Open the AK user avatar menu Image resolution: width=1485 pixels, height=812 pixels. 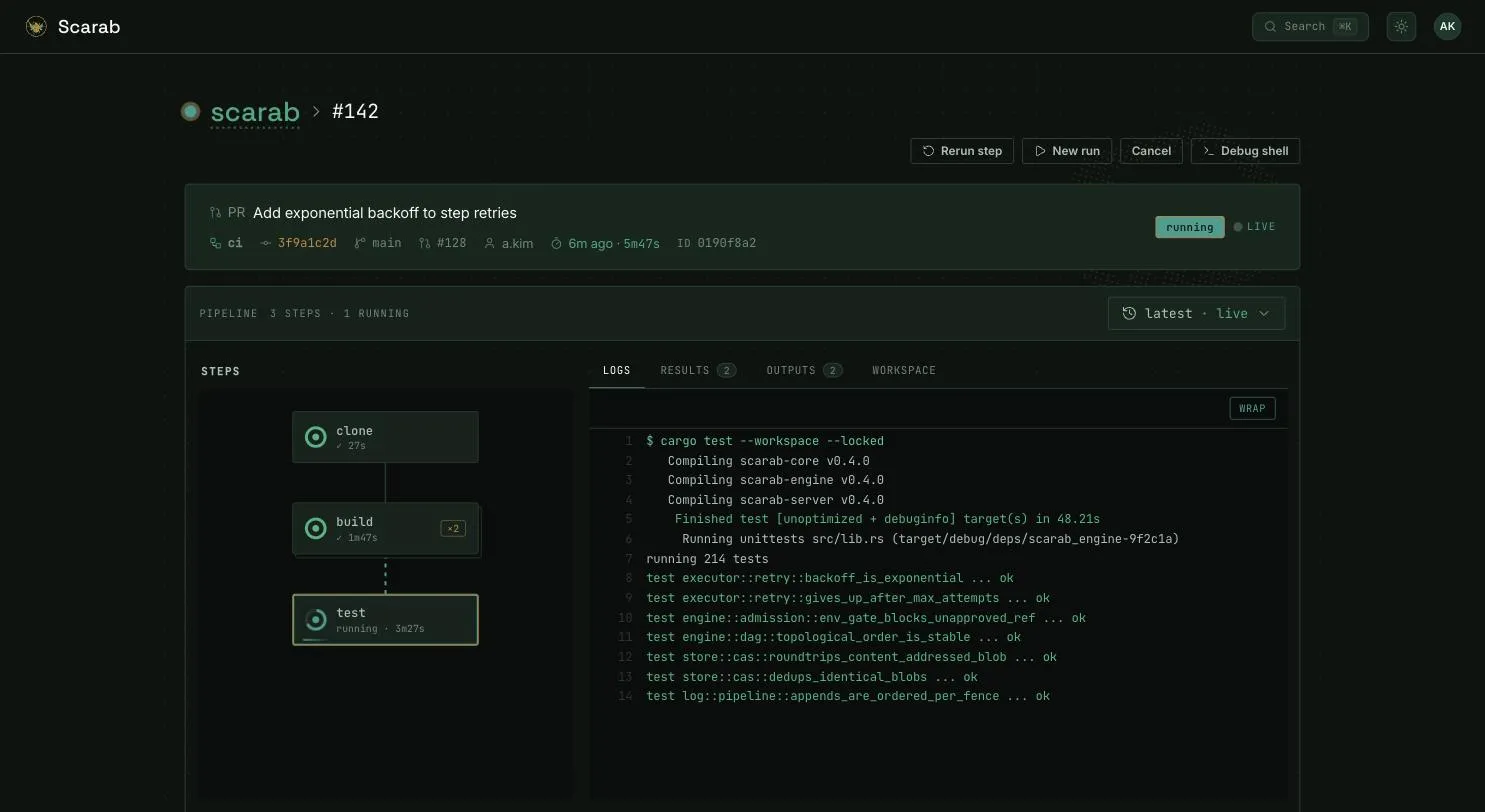point(1447,27)
